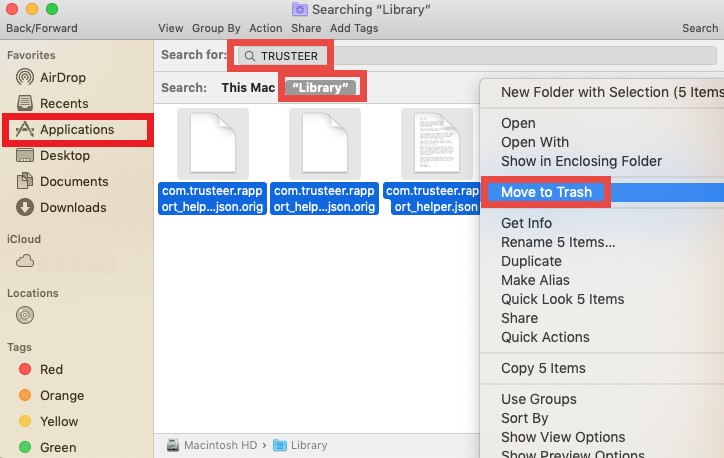Click the Macintosh HD drive icon
724x458 pixels.
click(x=173, y=445)
